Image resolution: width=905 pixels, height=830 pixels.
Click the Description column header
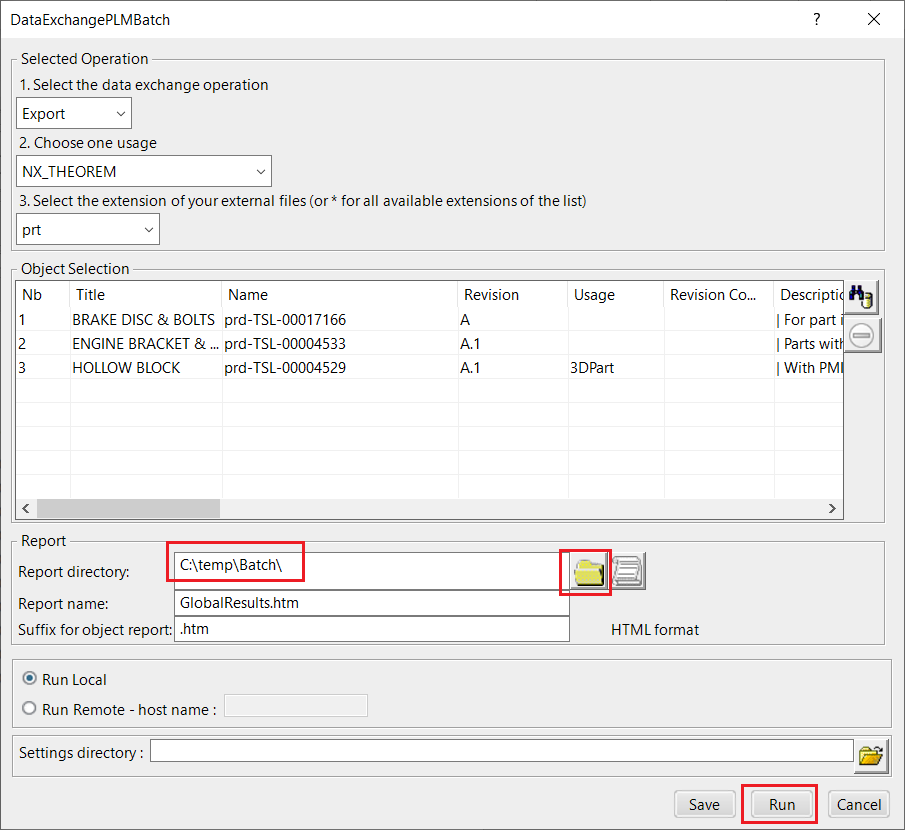pyautogui.click(x=810, y=295)
